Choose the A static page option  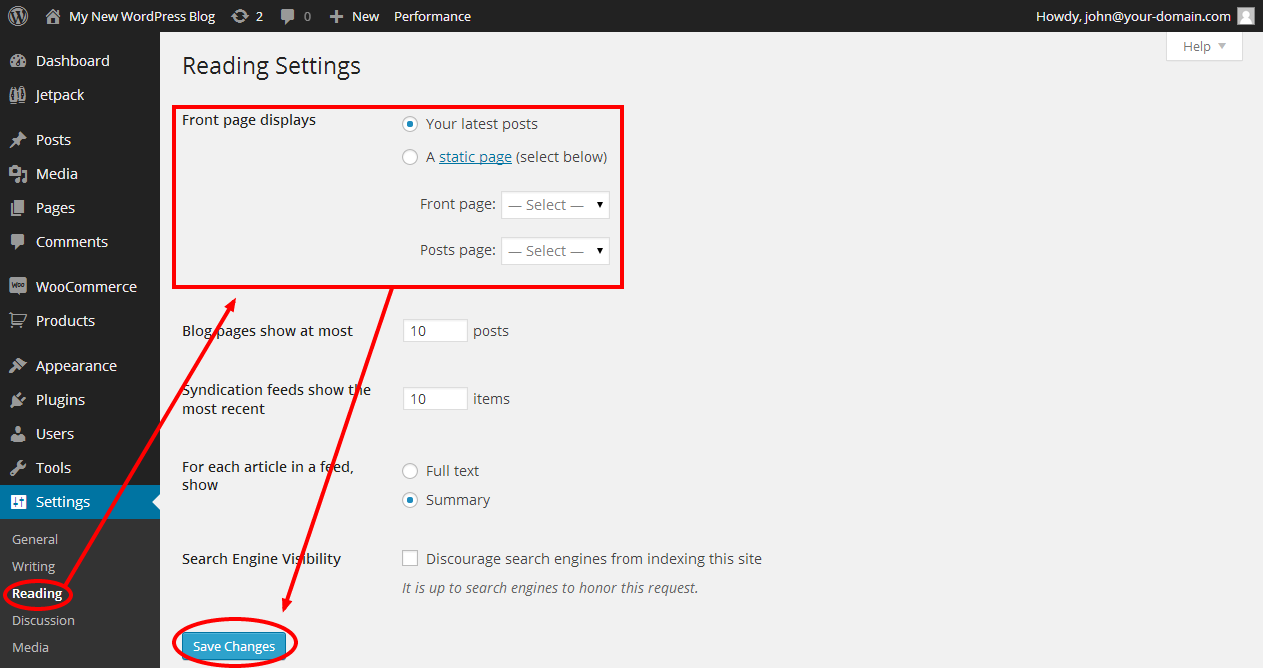(410, 157)
